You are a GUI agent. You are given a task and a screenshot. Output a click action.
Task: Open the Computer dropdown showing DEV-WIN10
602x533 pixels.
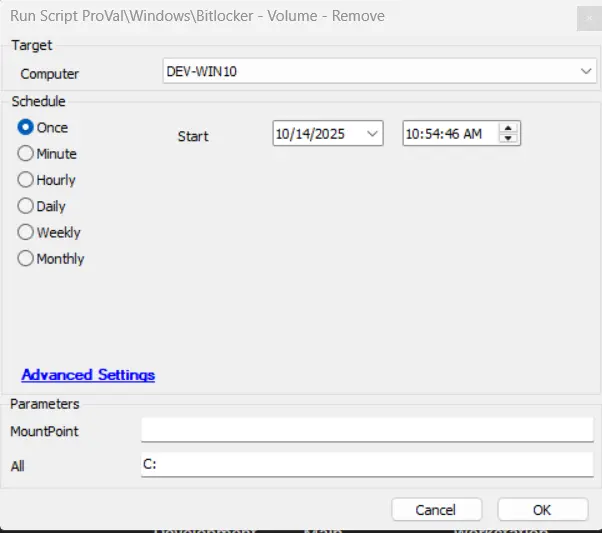pos(379,71)
